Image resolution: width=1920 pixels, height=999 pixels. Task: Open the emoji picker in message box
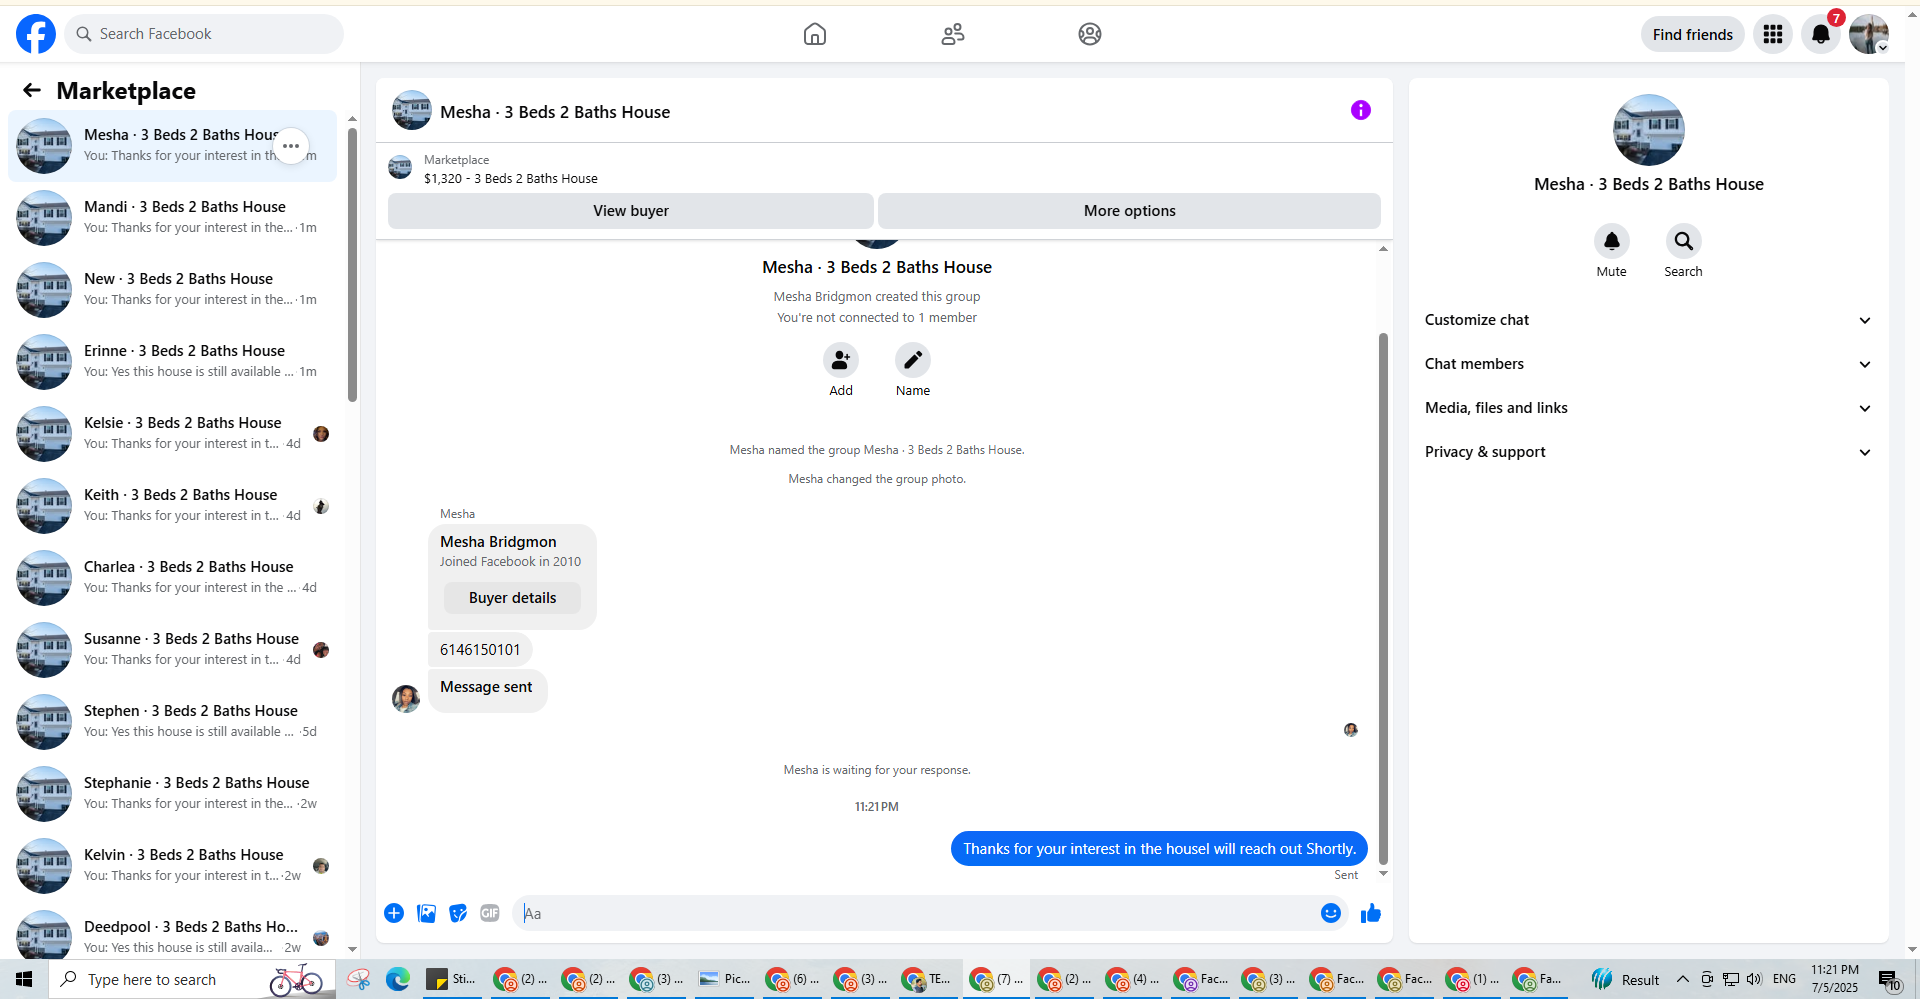(1331, 913)
